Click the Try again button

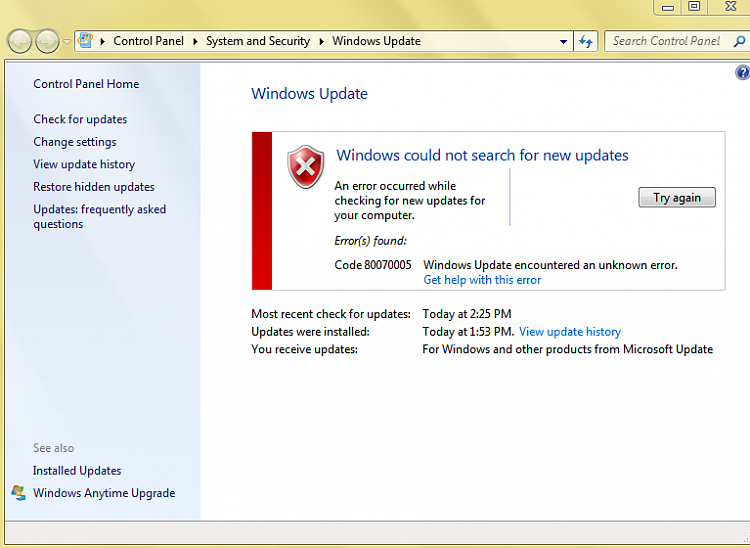[677, 197]
